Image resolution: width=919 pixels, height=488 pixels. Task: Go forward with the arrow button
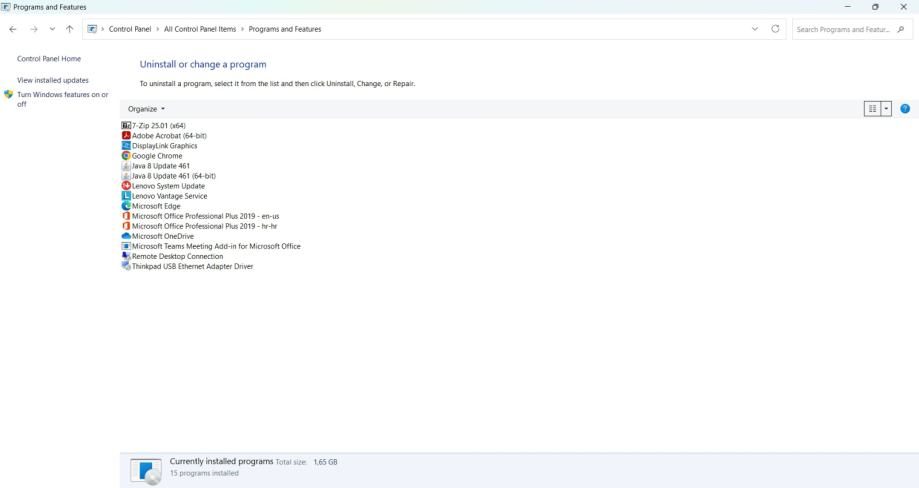coord(33,29)
